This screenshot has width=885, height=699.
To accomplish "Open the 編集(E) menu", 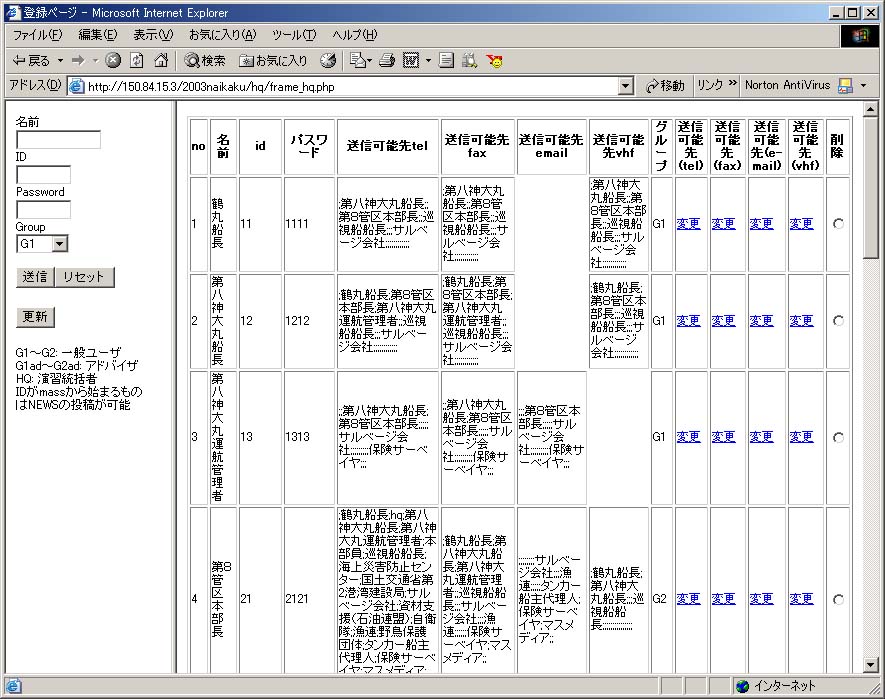I will pos(98,35).
